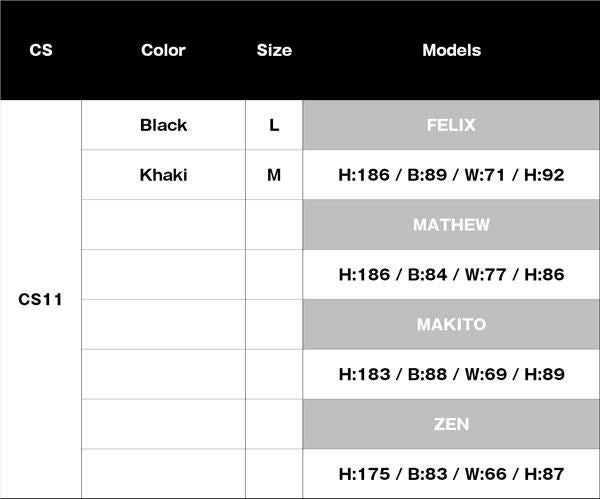Click the empty Color cell beside ZEN
Screen dimensions: 600x499
click(x=163, y=424)
